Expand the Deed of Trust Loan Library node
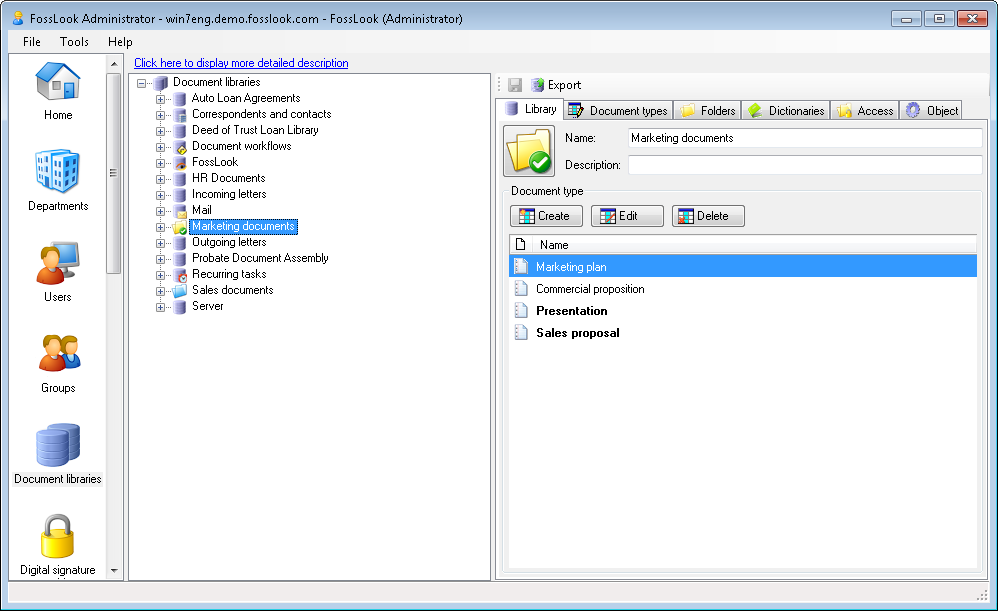The height and width of the screenshot is (611, 998). [160, 130]
